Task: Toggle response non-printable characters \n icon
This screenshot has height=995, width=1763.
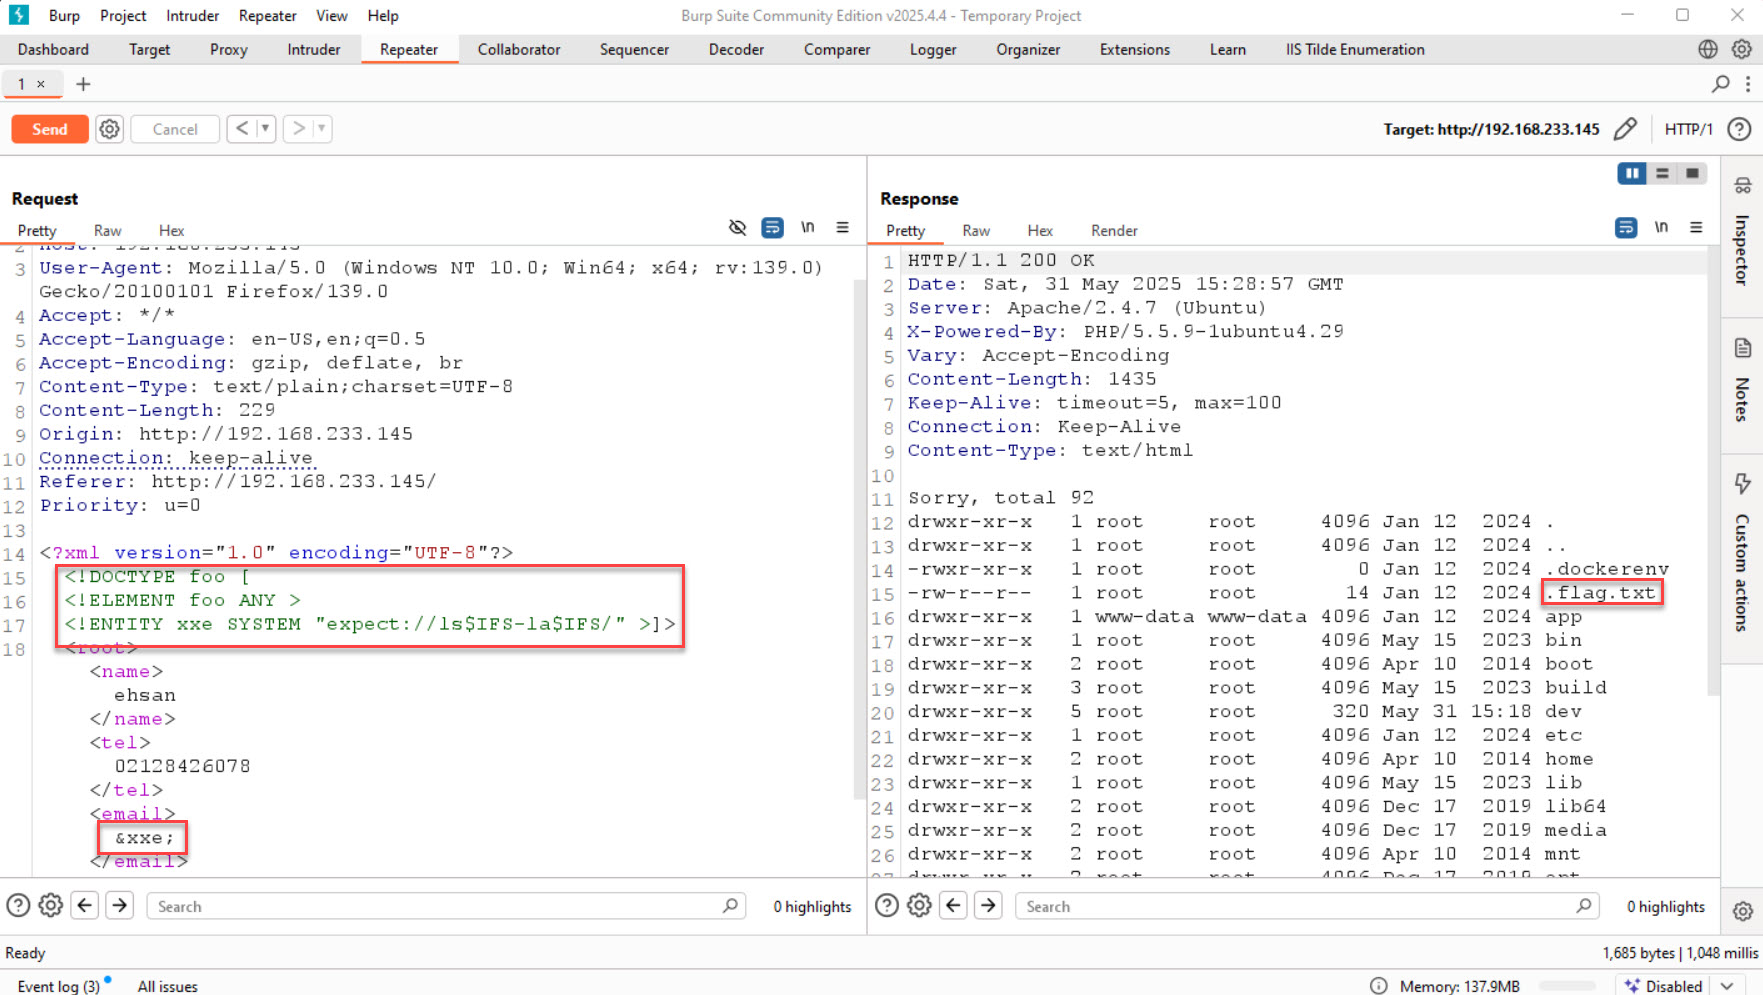Action: [1661, 228]
